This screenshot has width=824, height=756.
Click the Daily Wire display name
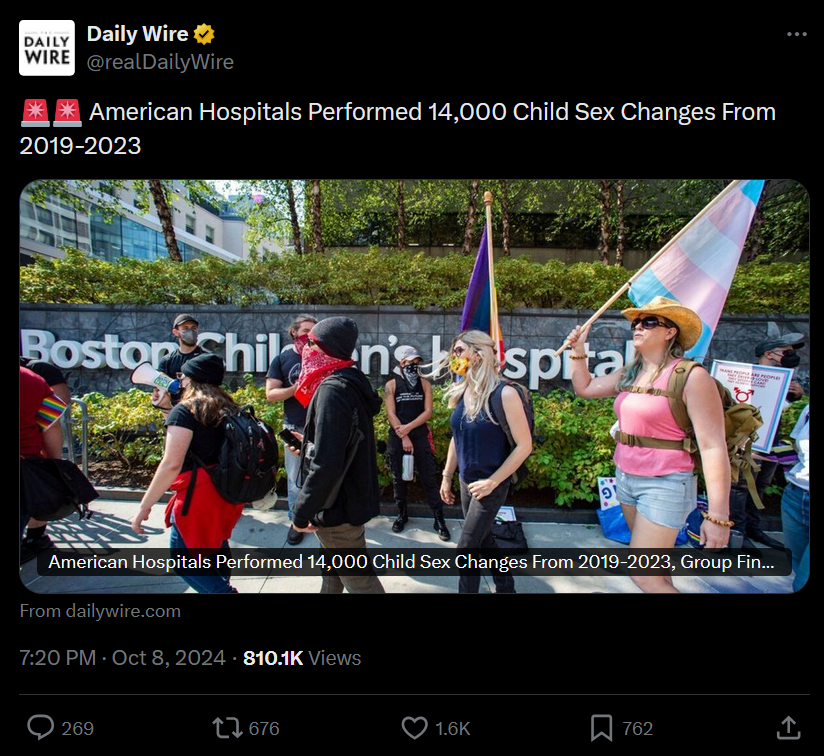tap(138, 34)
